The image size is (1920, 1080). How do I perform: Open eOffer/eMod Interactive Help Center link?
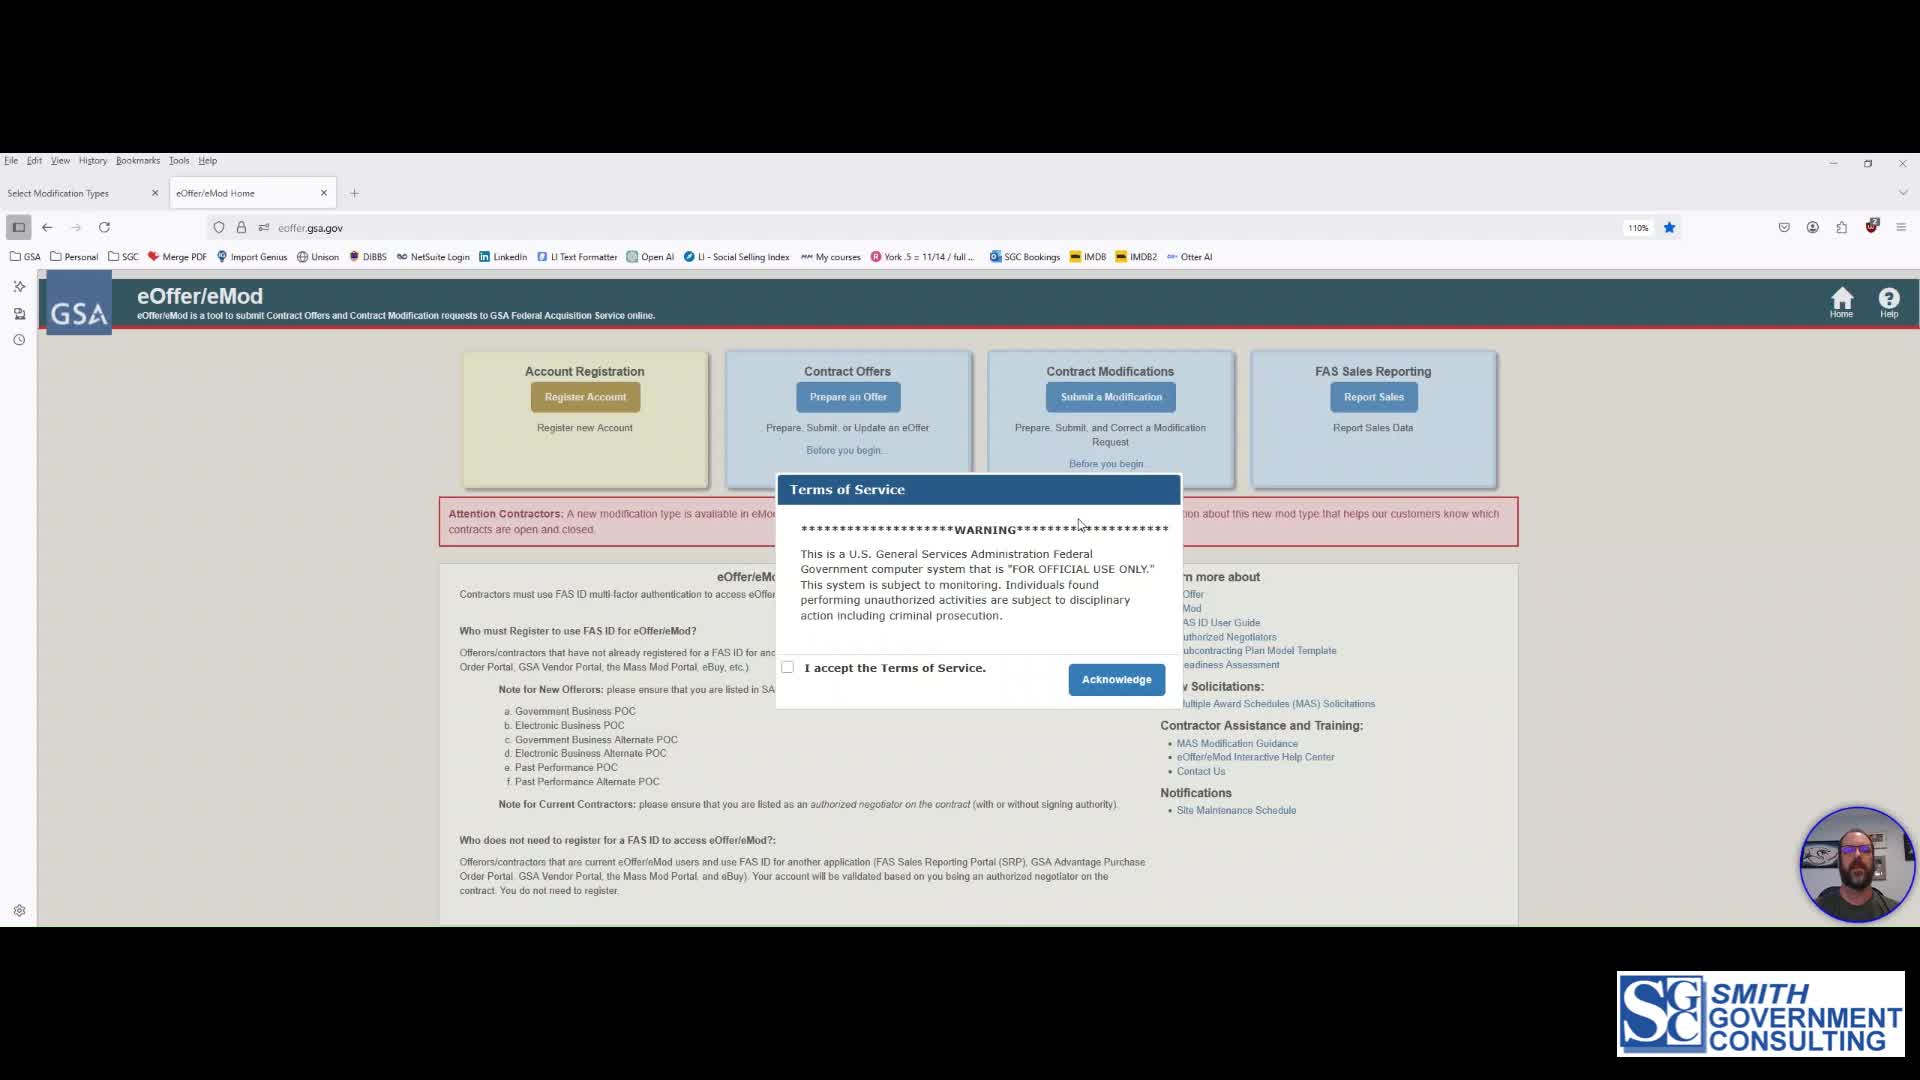1255,757
